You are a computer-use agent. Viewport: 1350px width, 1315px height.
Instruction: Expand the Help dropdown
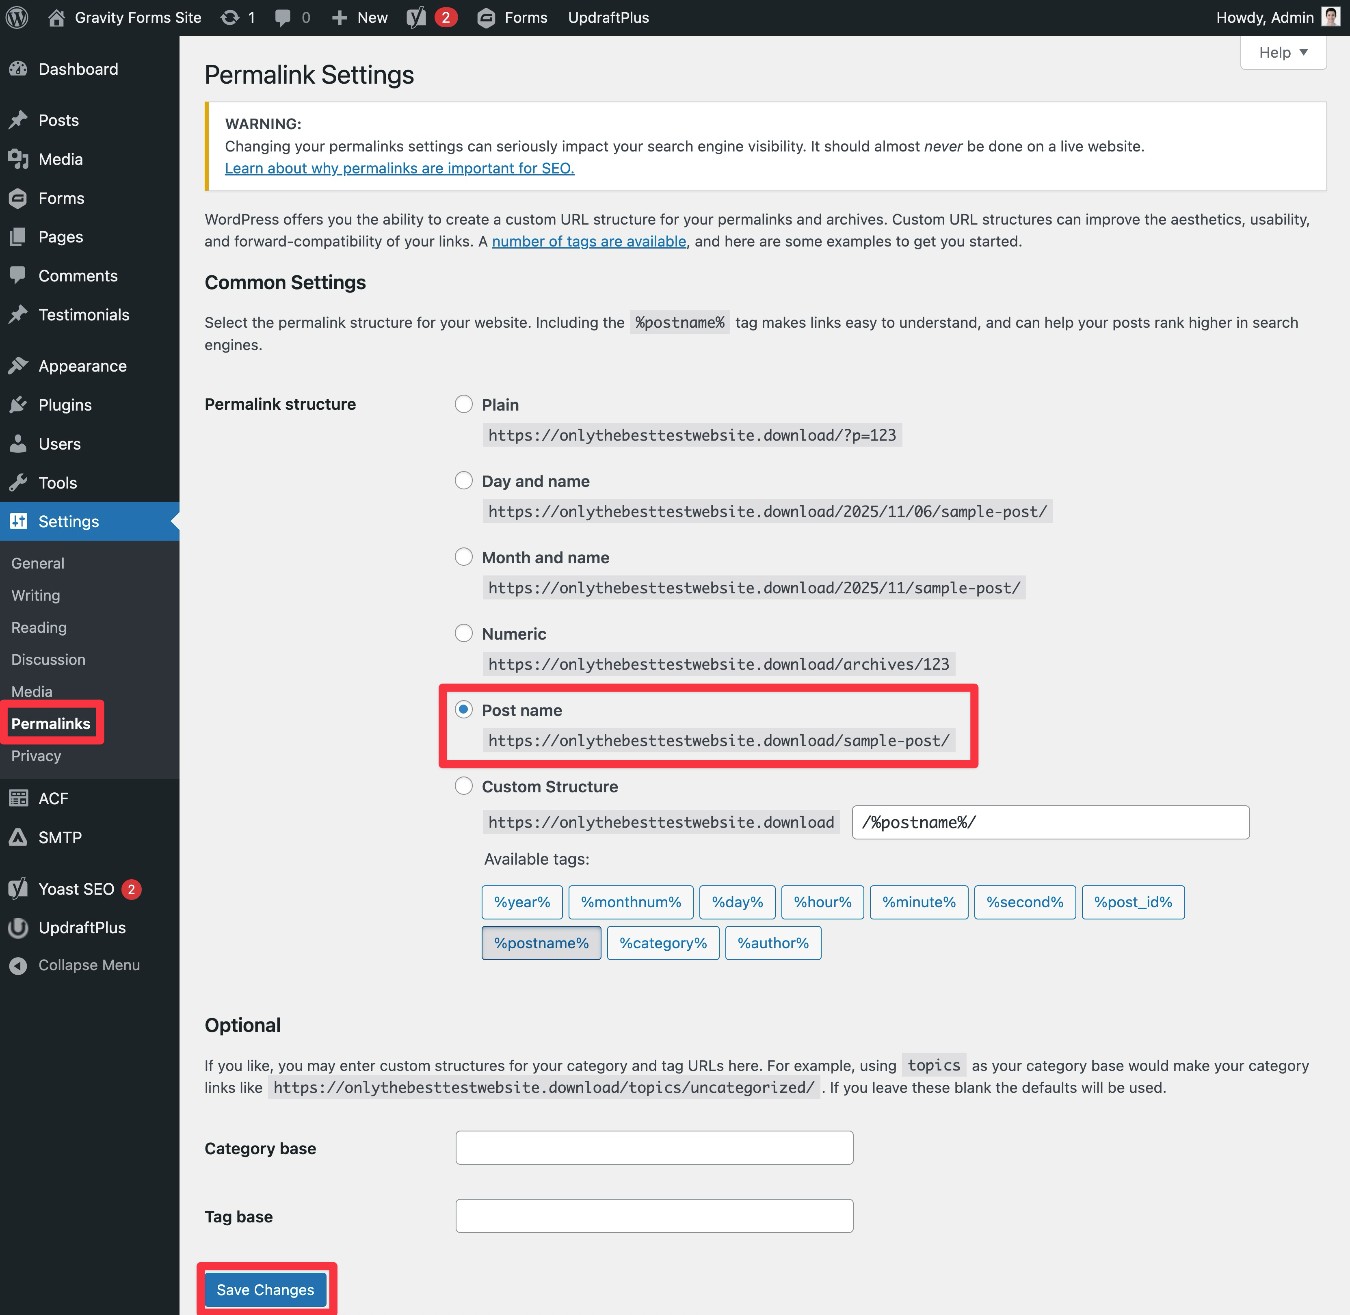[x=1283, y=52]
